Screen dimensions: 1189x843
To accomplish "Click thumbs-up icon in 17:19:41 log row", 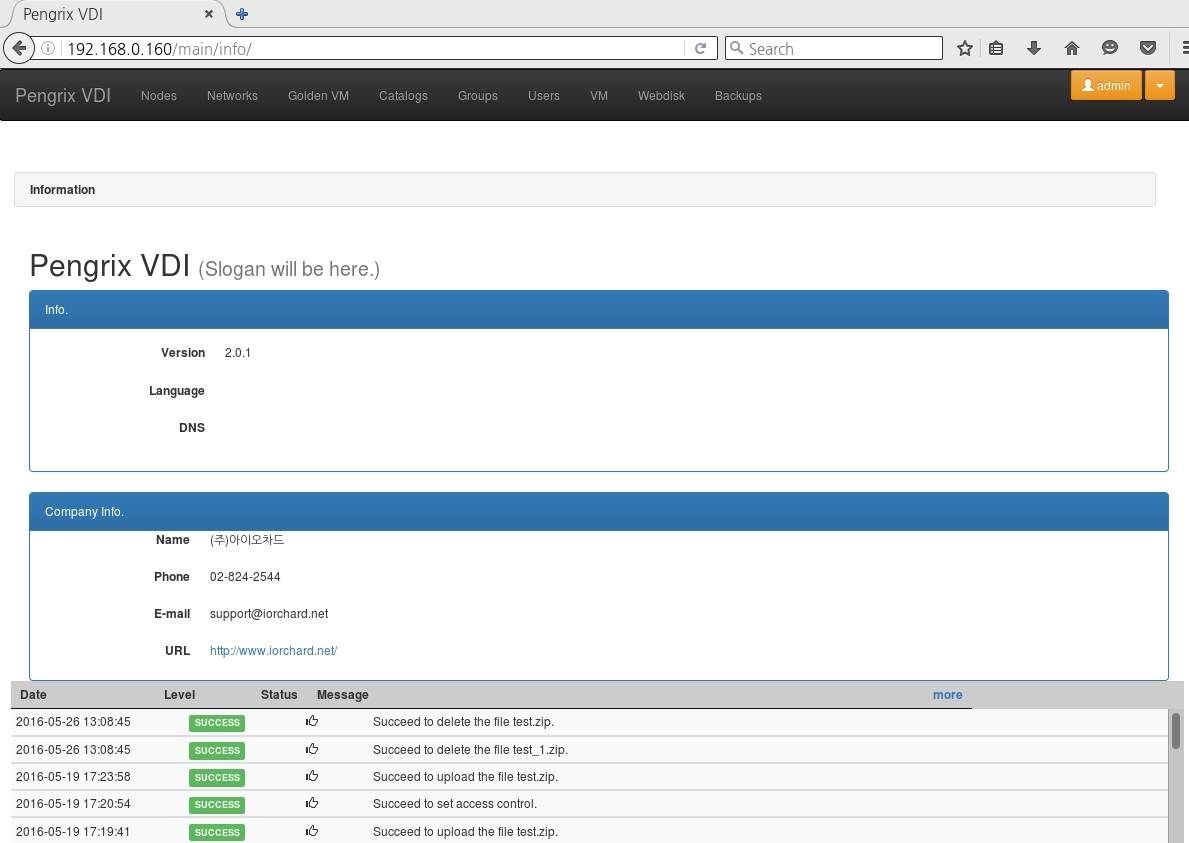I will pos(312,831).
